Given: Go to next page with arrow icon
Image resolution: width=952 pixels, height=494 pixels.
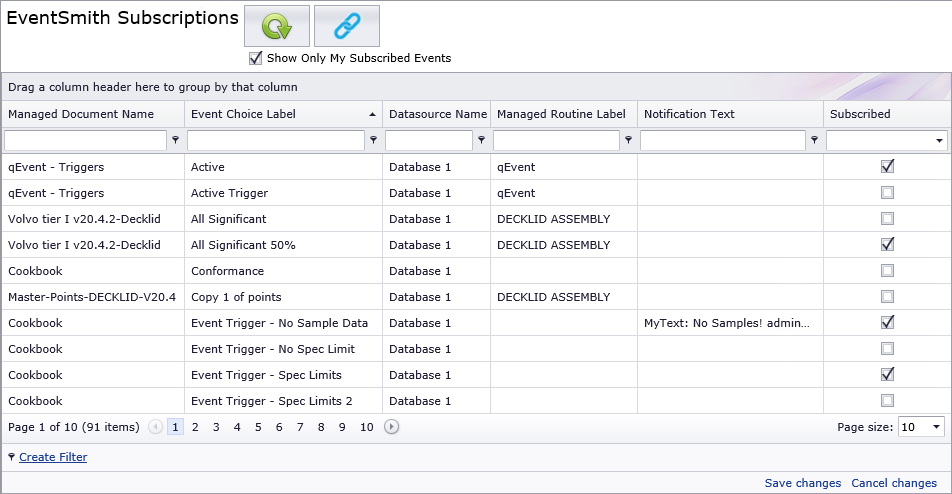Looking at the screenshot, I should coord(392,427).
